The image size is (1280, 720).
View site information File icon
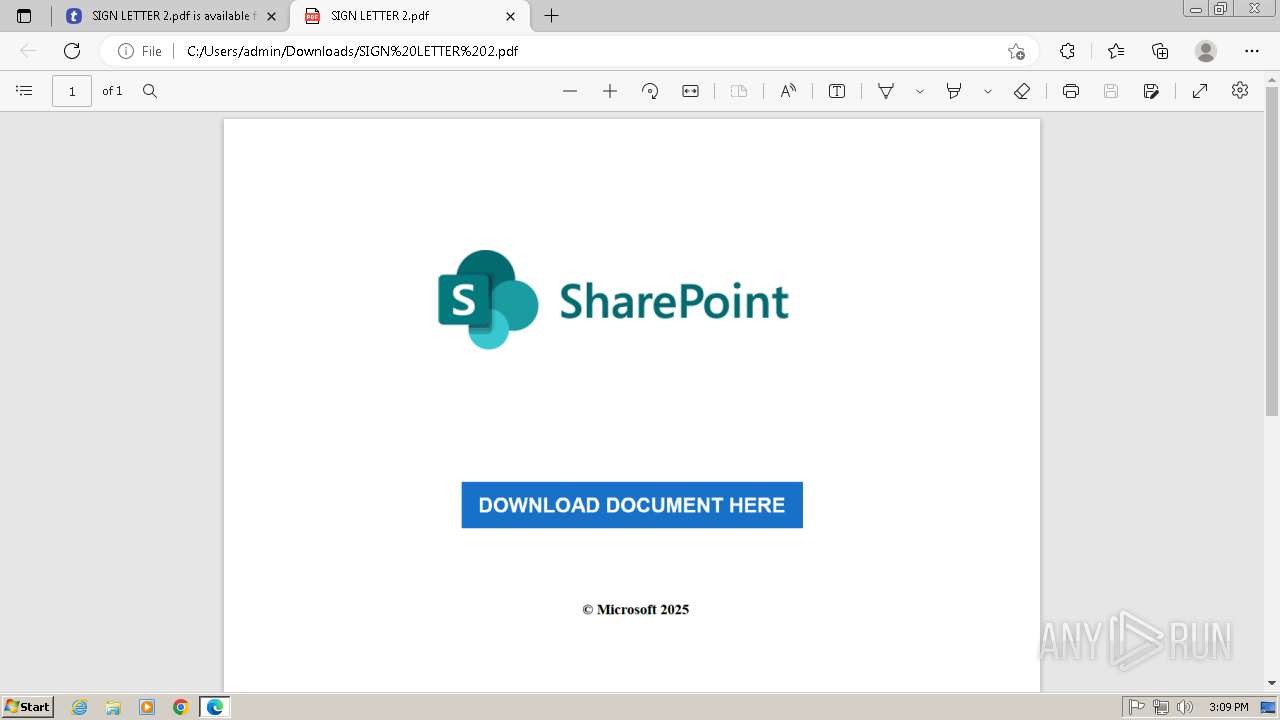tap(140, 51)
